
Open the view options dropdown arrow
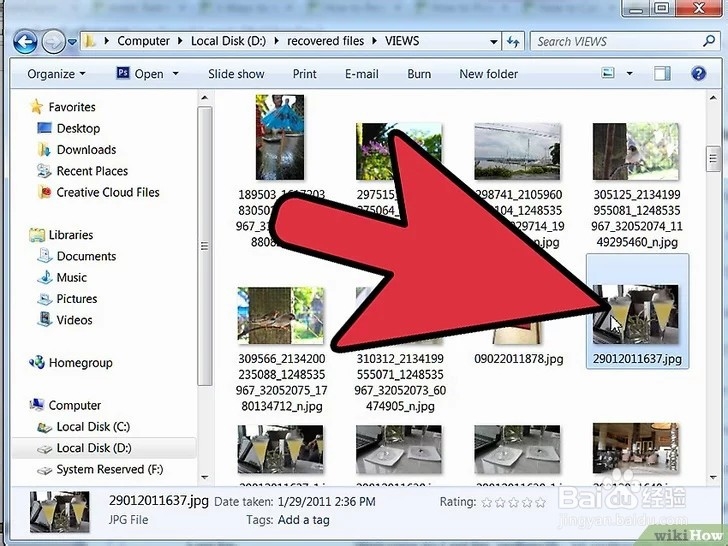(630, 73)
